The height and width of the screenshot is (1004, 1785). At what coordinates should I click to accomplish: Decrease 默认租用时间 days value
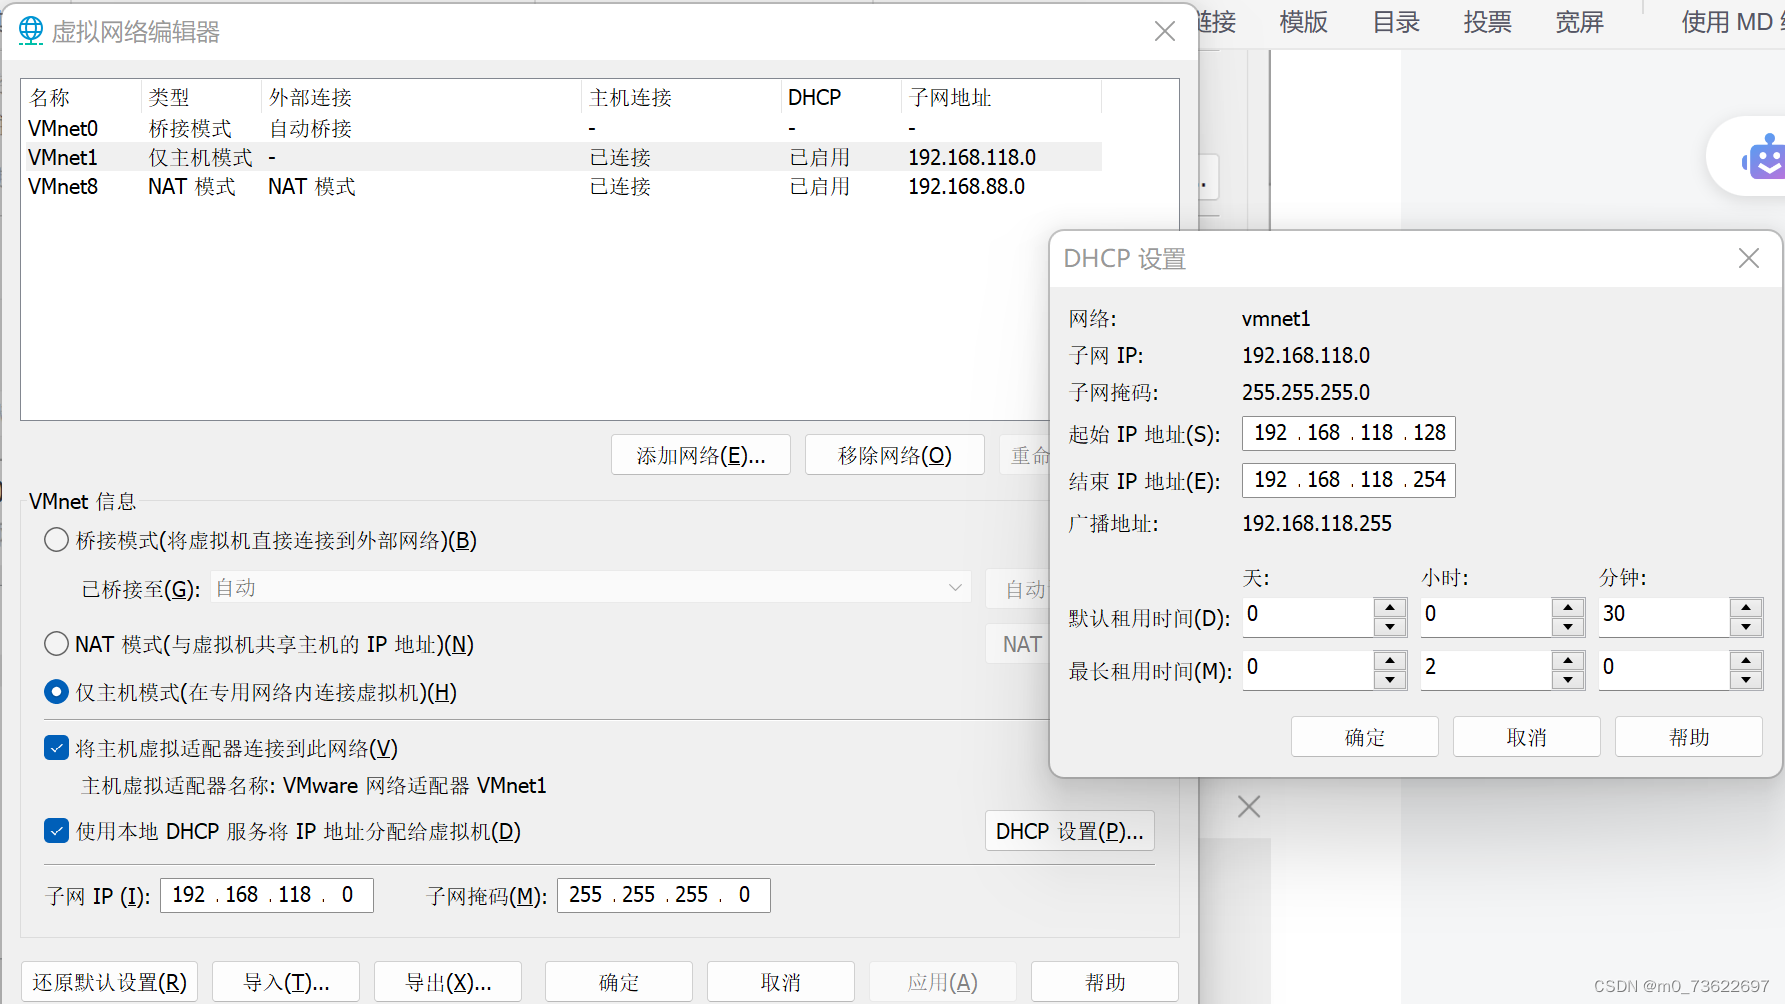point(1390,627)
